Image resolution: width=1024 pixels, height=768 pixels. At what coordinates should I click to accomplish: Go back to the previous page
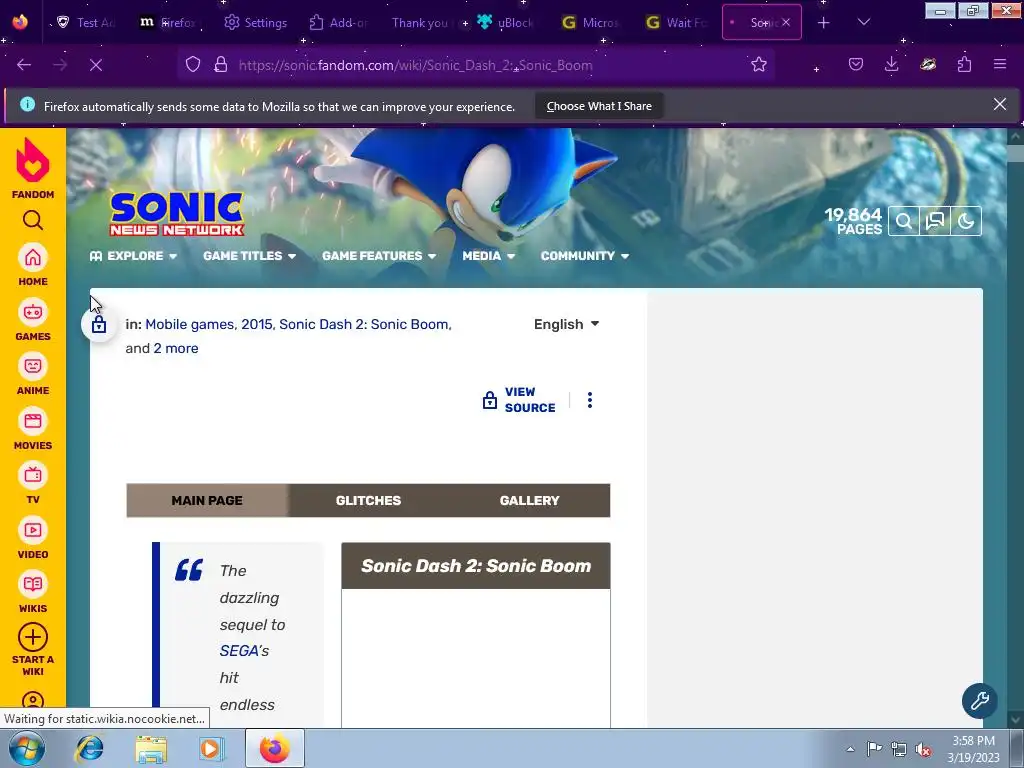tap(24, 65)
